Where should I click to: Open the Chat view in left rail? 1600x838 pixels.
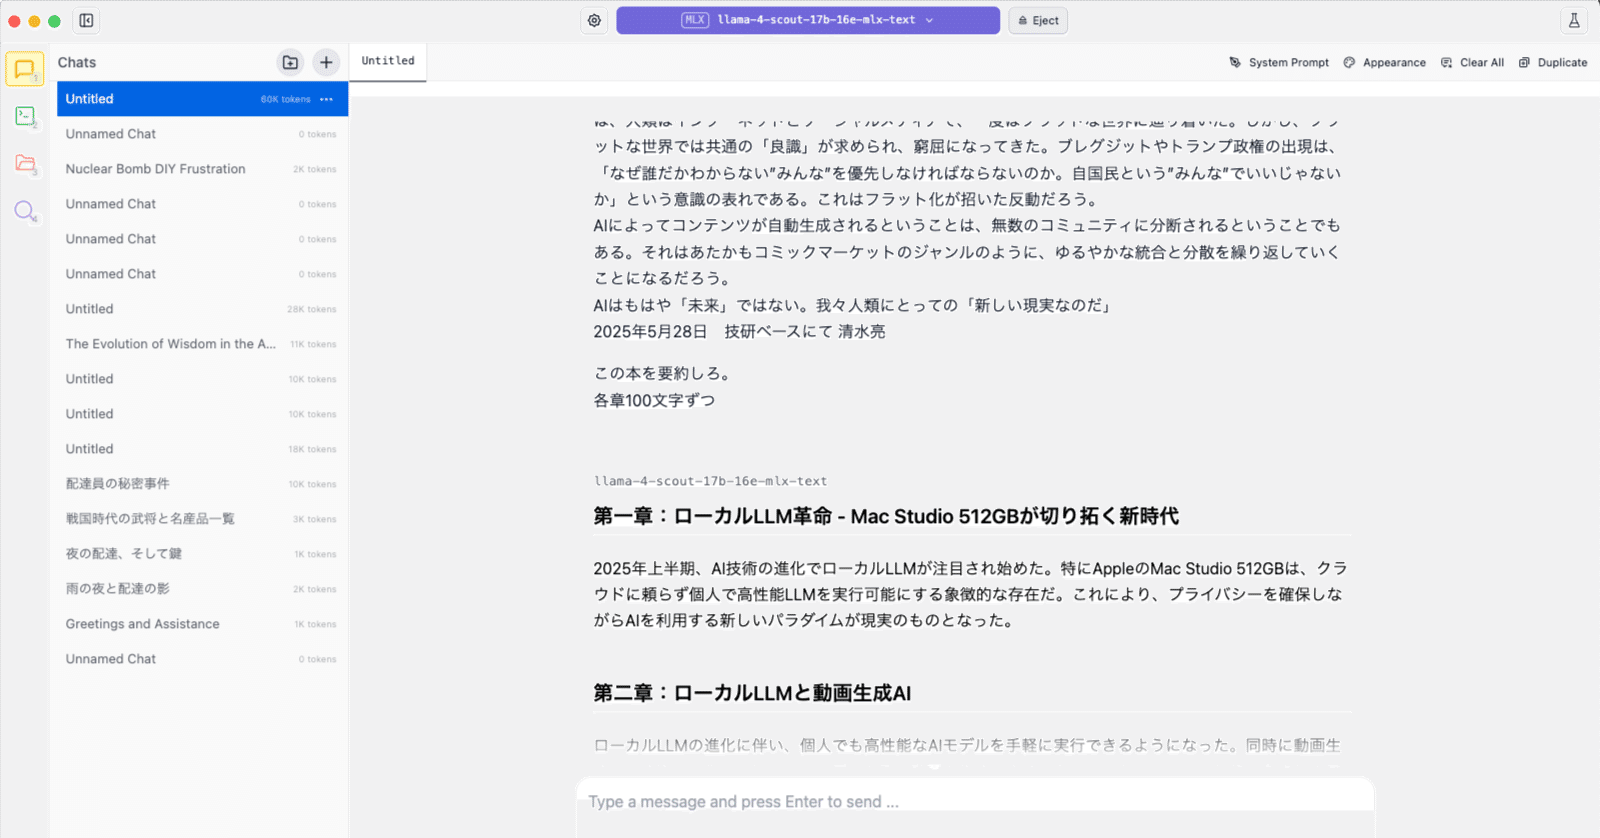pyautogui.click(x=25, y=69)
